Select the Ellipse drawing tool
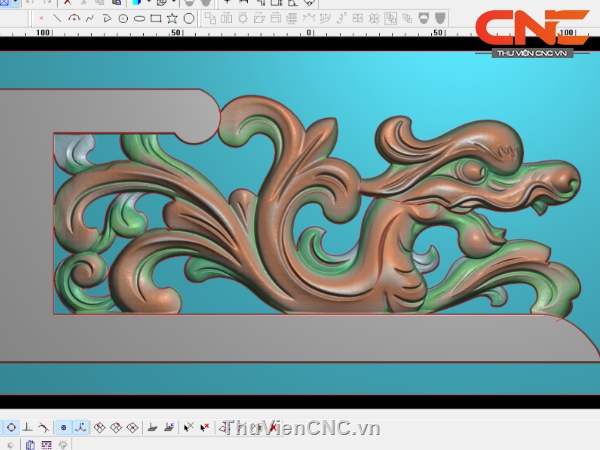The width and height of the screenshot is (600, 450). [139, 18]
